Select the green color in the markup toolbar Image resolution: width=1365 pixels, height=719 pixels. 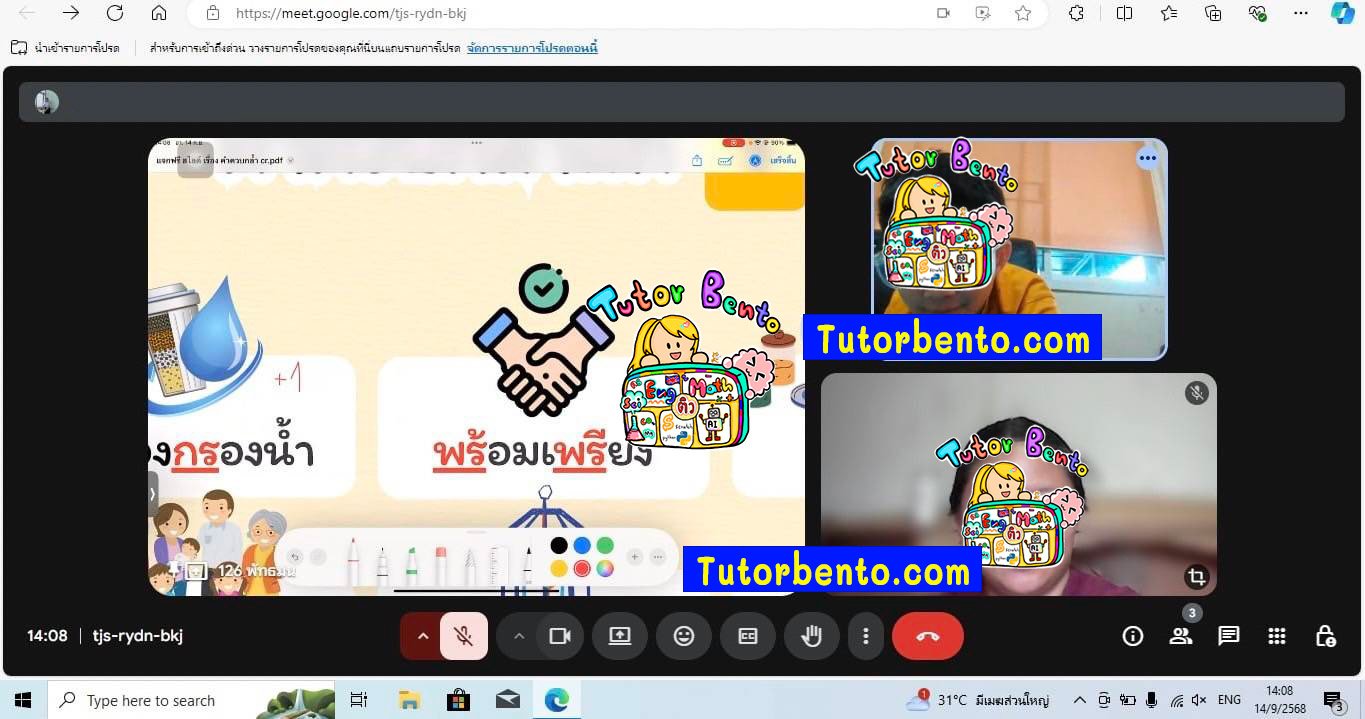click(605, 545)
